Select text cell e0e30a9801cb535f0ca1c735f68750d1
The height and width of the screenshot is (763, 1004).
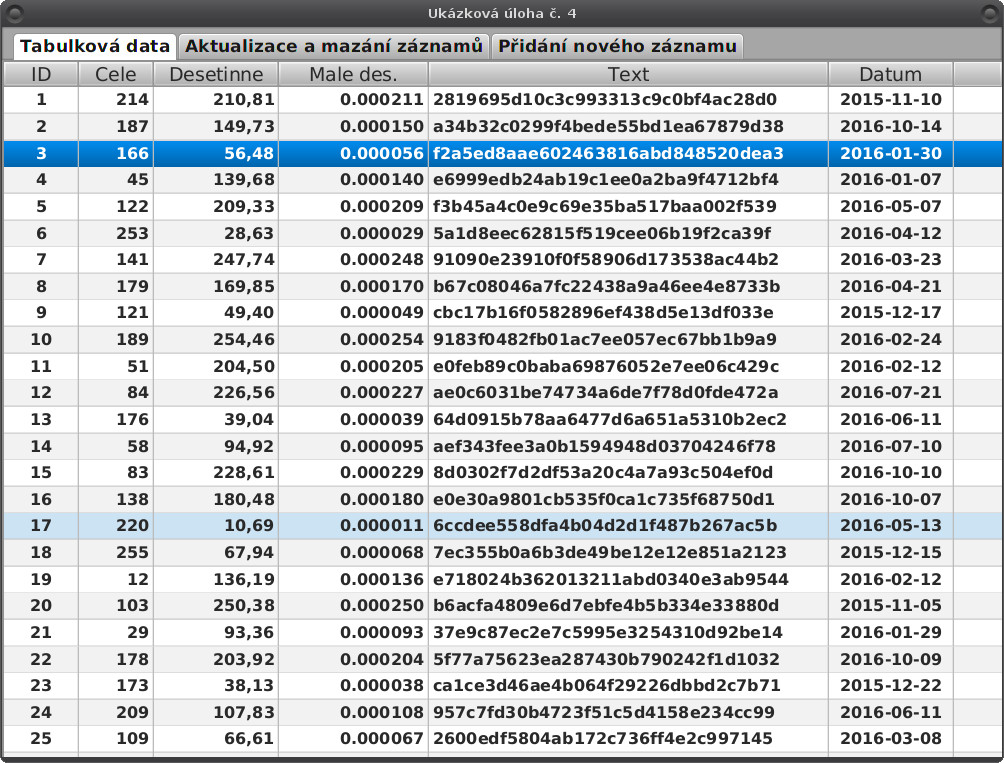point(628,499)
